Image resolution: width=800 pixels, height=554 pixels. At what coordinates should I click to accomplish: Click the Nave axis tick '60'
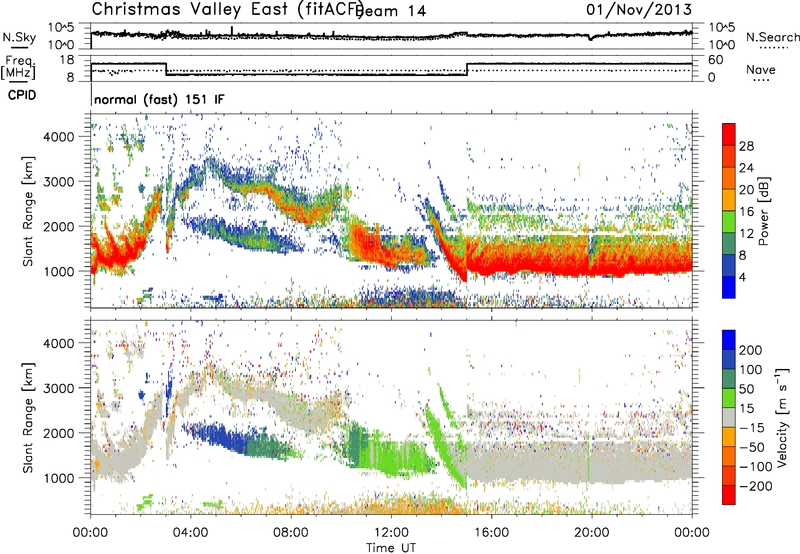[x=715, y=60]
